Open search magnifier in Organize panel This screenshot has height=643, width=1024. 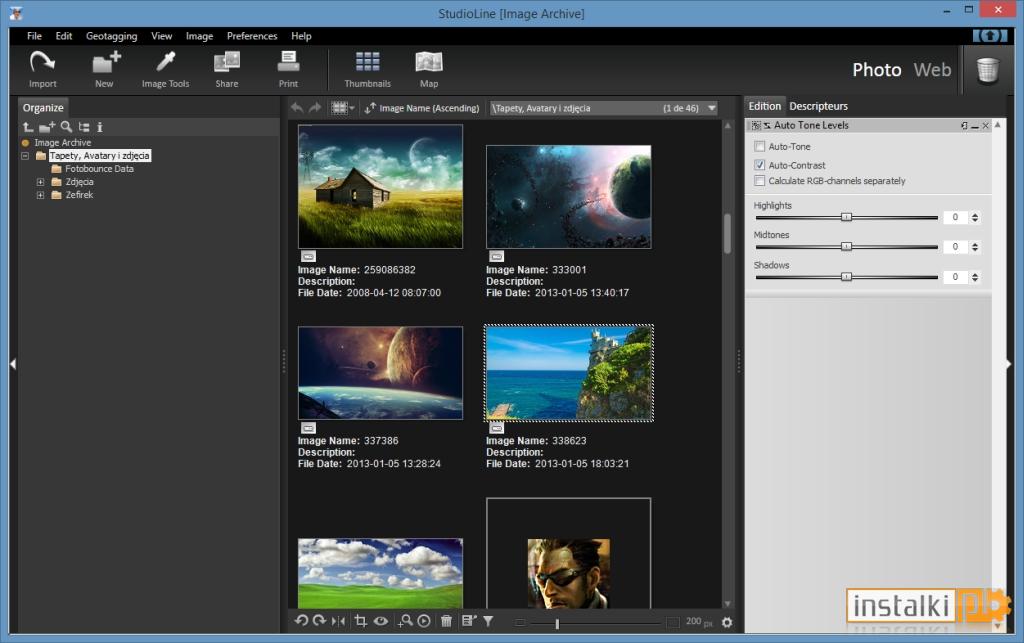[66, 127]
